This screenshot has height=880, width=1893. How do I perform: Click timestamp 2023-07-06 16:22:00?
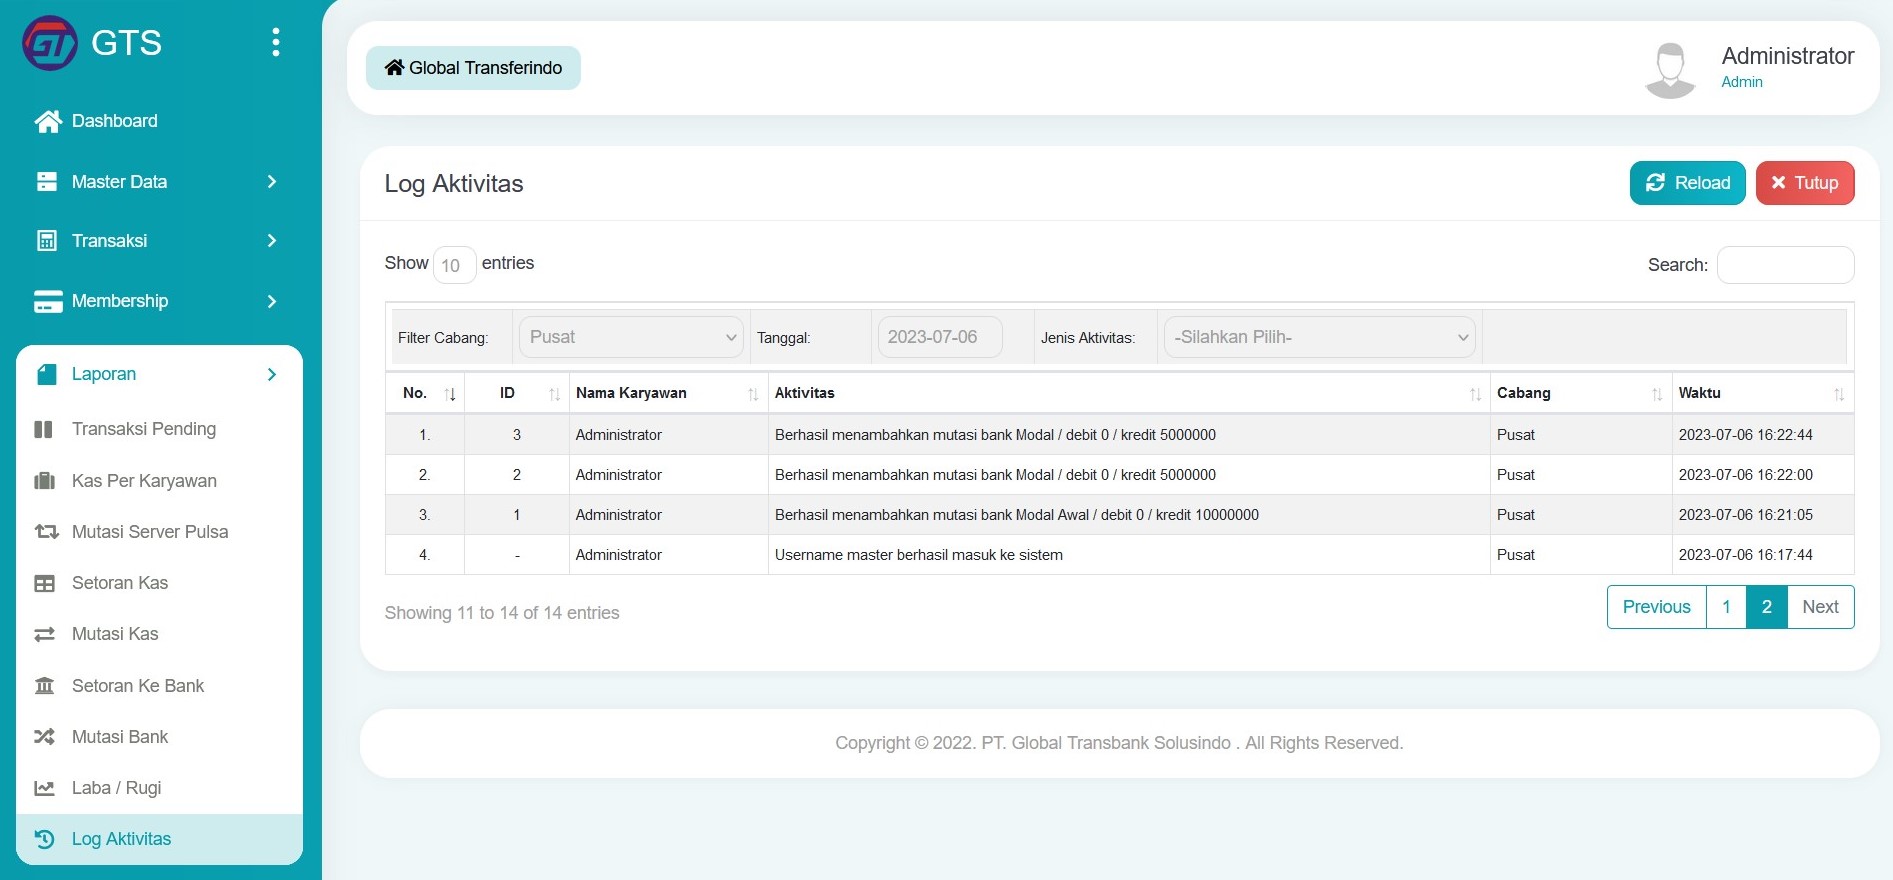[1745, 475]
